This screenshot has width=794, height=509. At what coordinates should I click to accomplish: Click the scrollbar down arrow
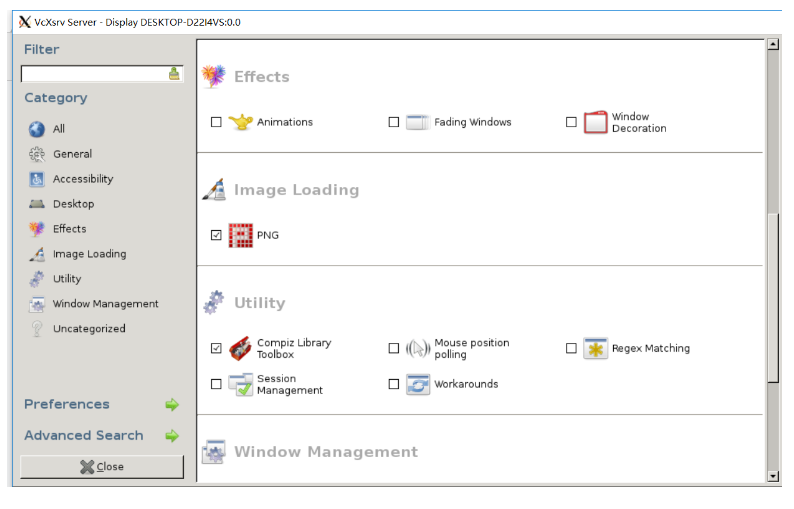coord(773,476)
